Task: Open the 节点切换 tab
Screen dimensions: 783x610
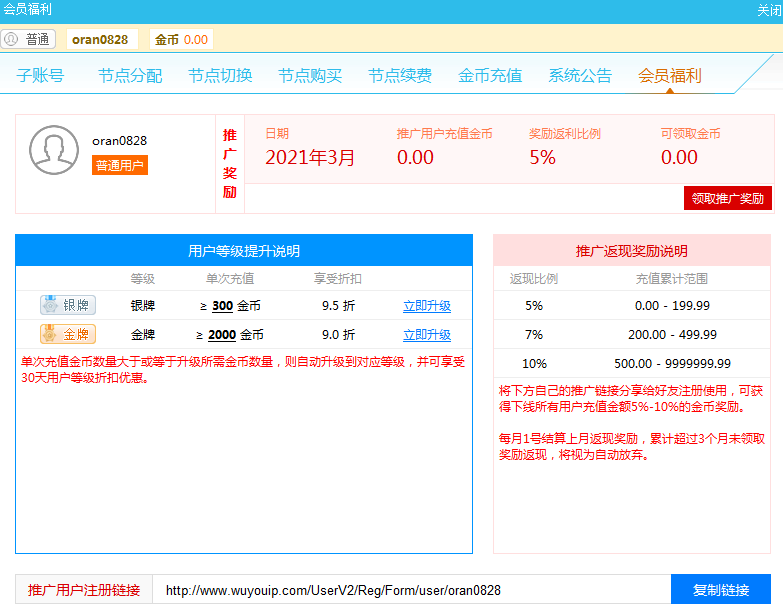Action: tap(220, 75)
